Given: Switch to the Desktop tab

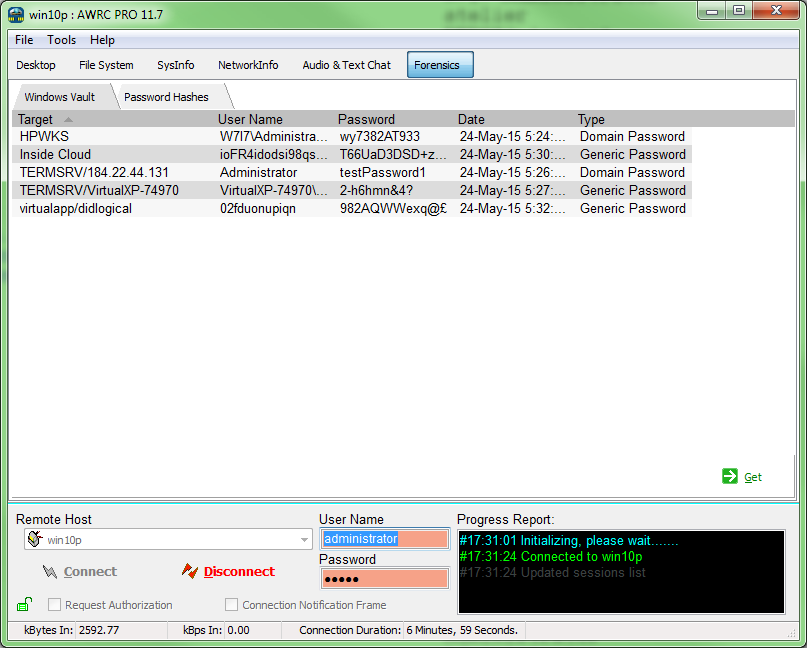Looking at the screenshot, I should (36, 65).
